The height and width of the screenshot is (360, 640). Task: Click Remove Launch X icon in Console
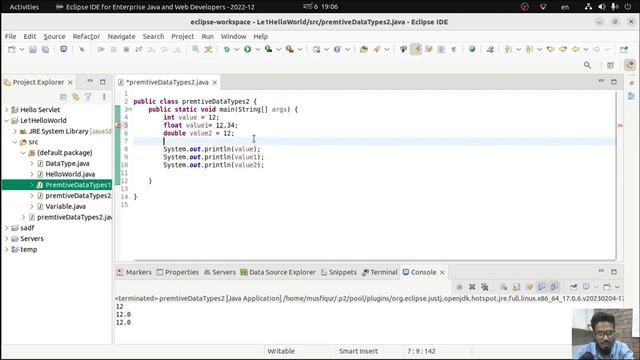[472, 287]
